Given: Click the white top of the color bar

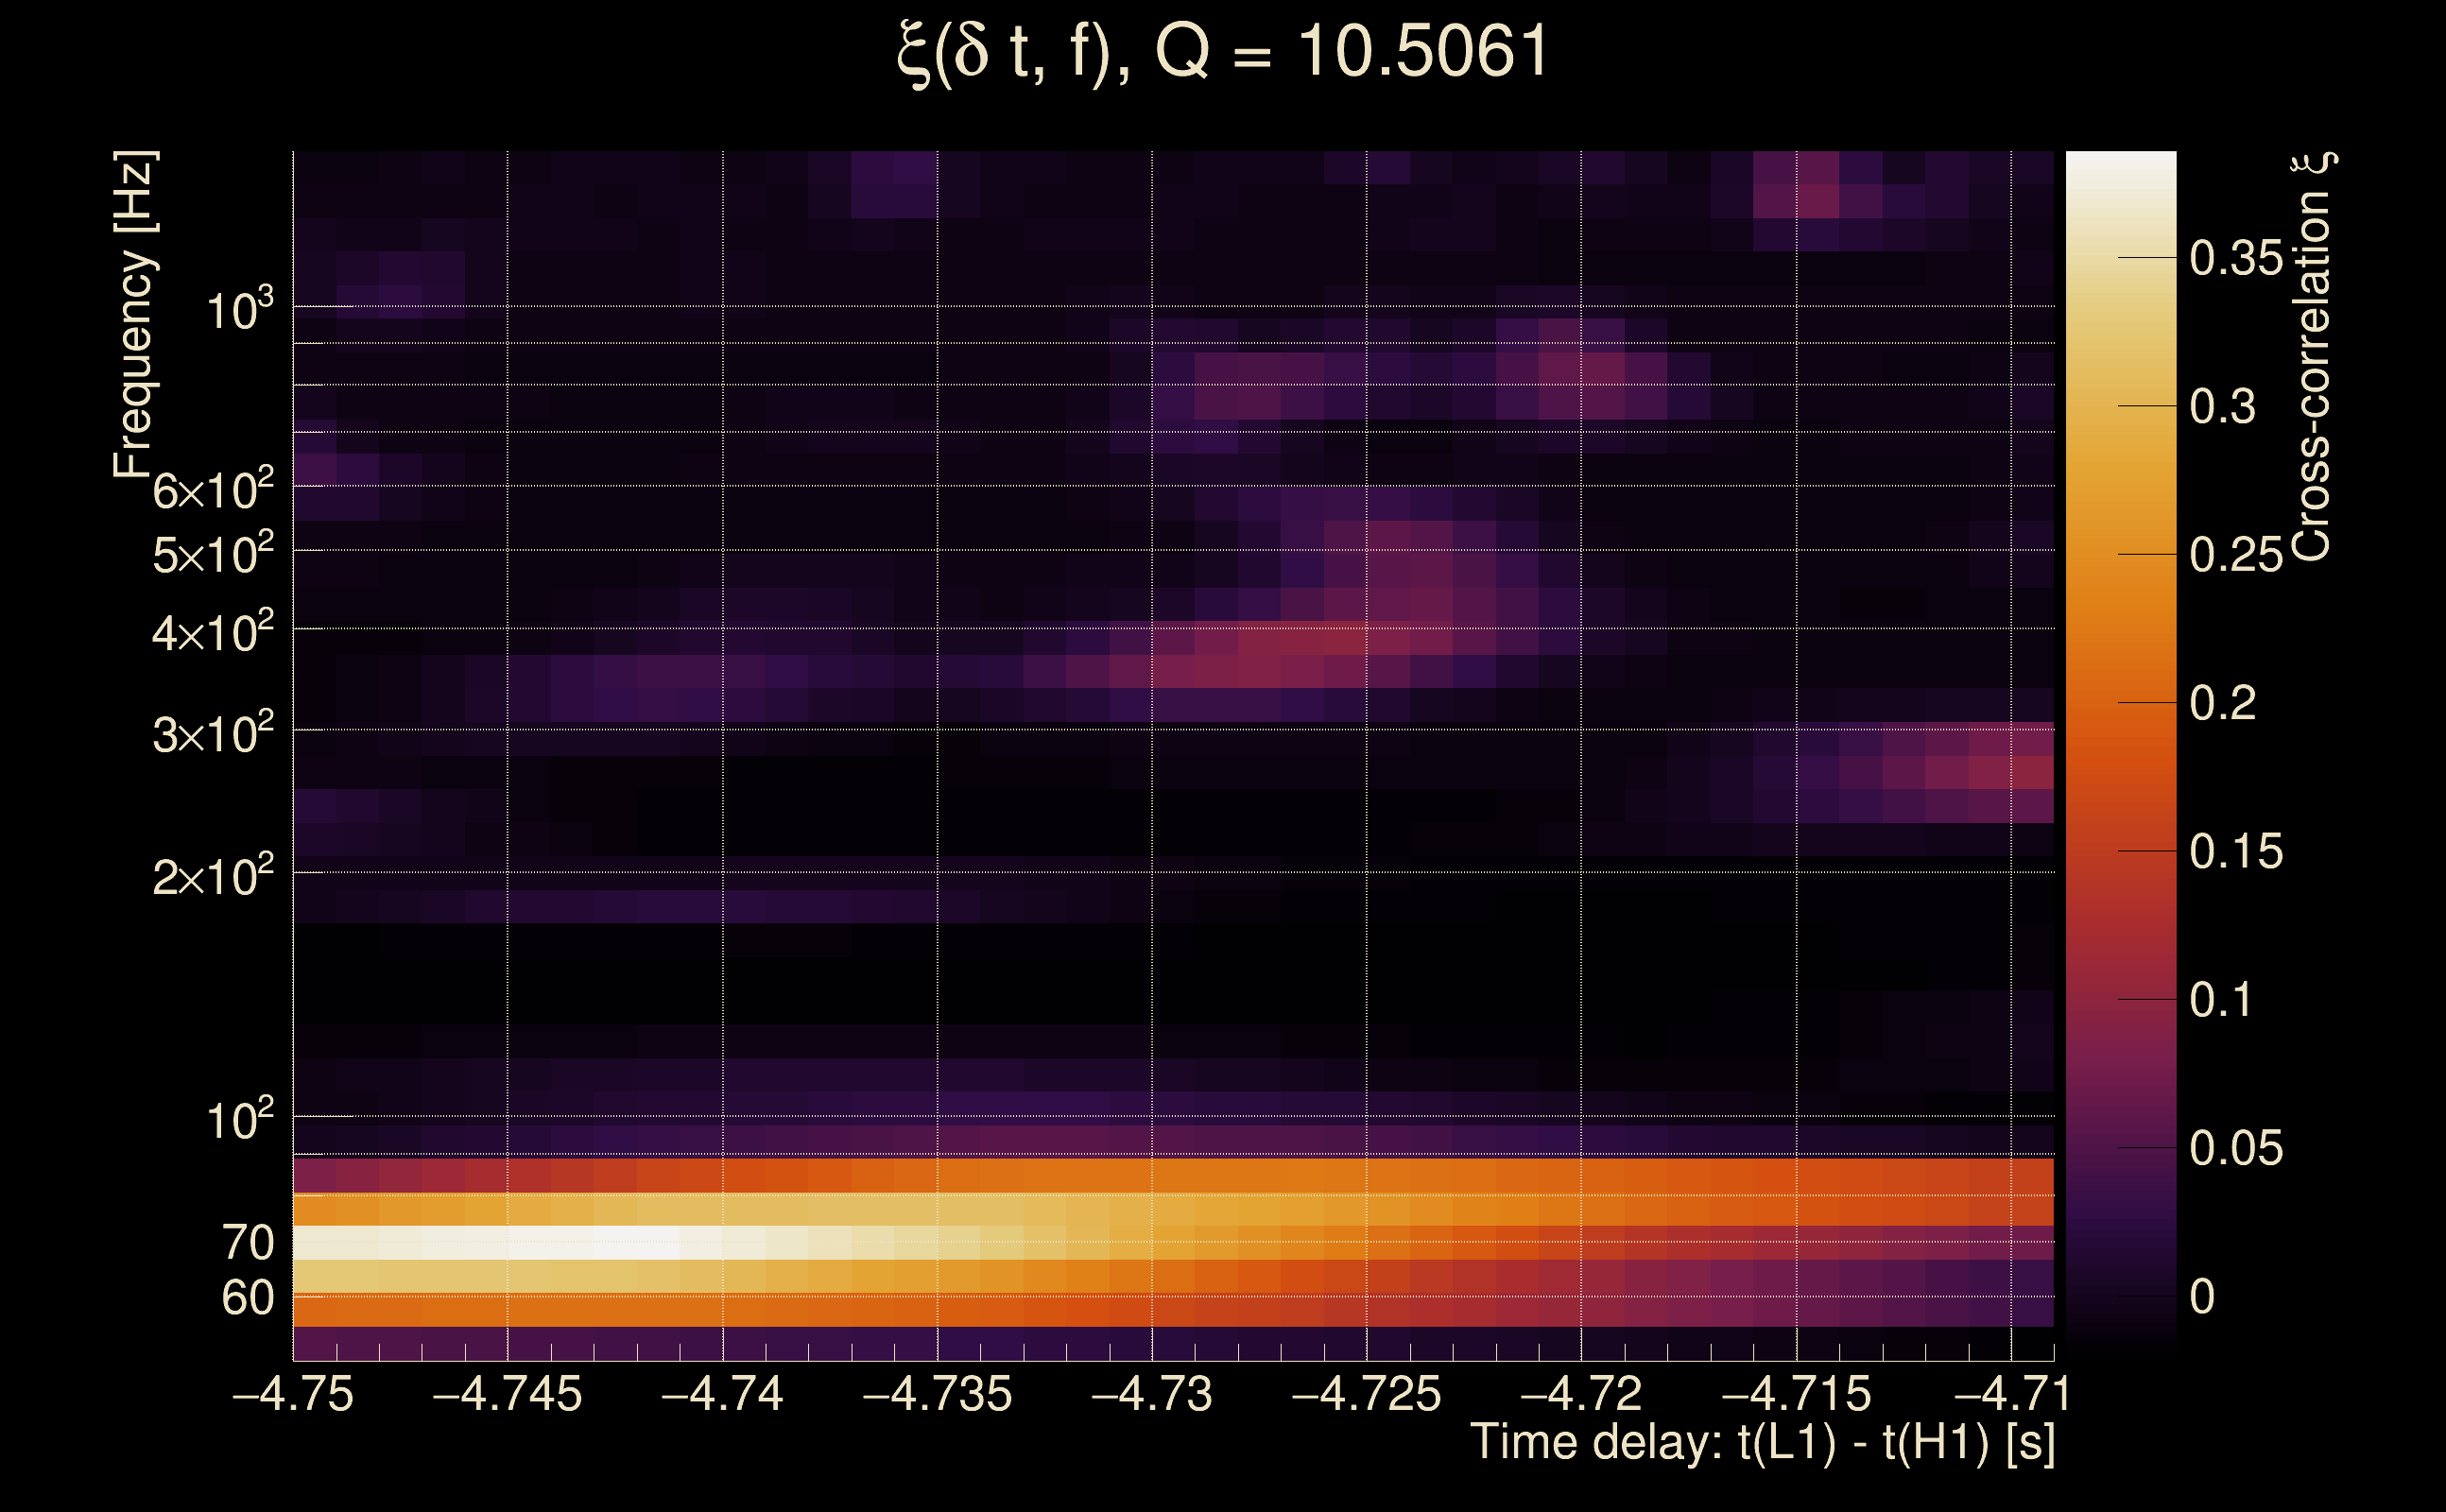Looking at the screenshot, I should coord(2120,170).
